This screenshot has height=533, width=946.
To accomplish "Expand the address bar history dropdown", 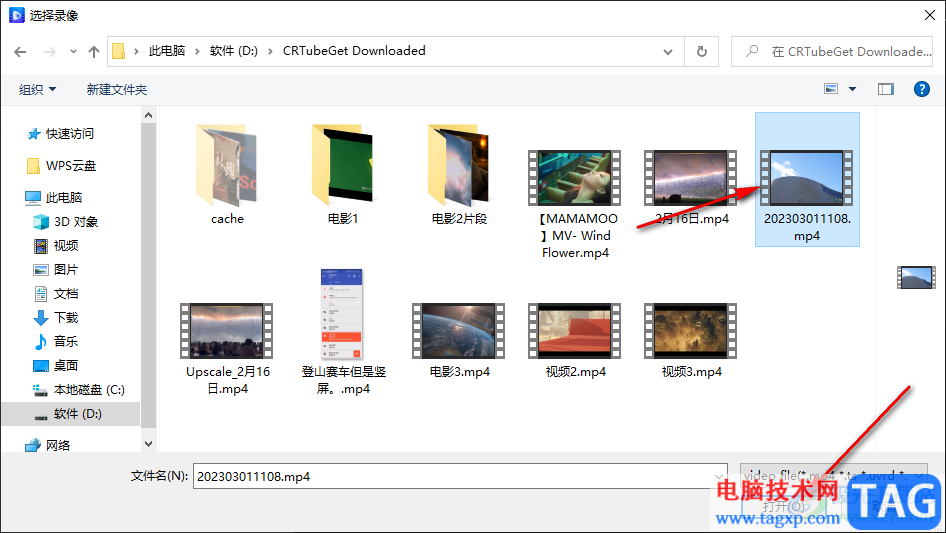I will click(x=668, y=52).
